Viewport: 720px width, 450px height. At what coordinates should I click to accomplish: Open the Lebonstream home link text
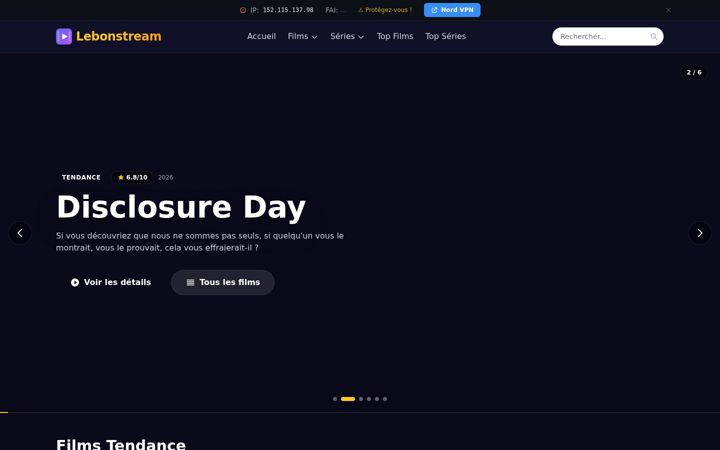pyautogui.click(x=118, y=36)
